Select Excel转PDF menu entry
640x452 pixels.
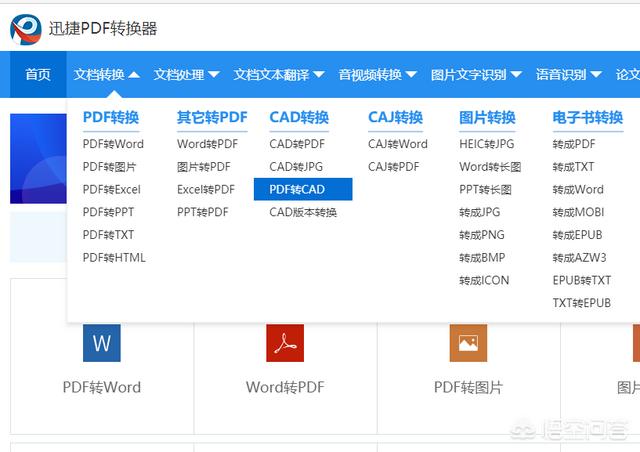click(x=206, y=189)
